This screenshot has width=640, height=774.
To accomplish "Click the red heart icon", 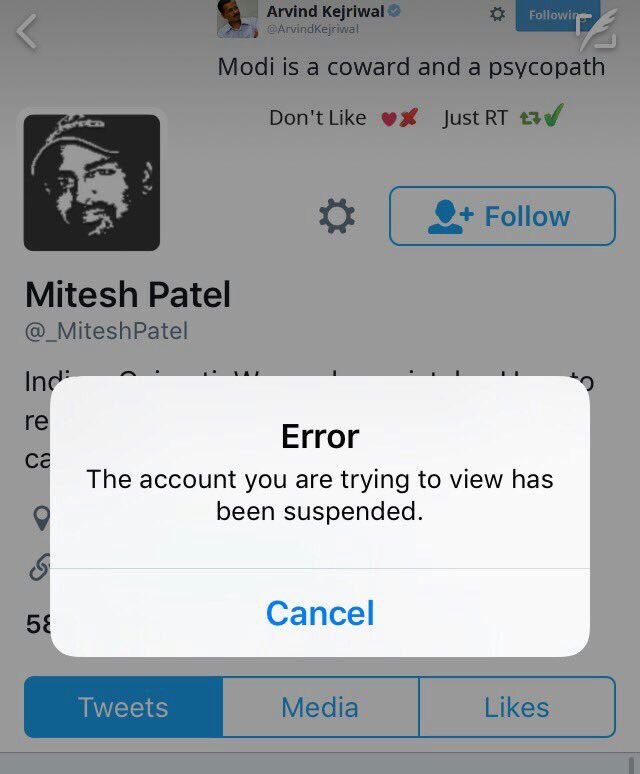I will point(389,118).
